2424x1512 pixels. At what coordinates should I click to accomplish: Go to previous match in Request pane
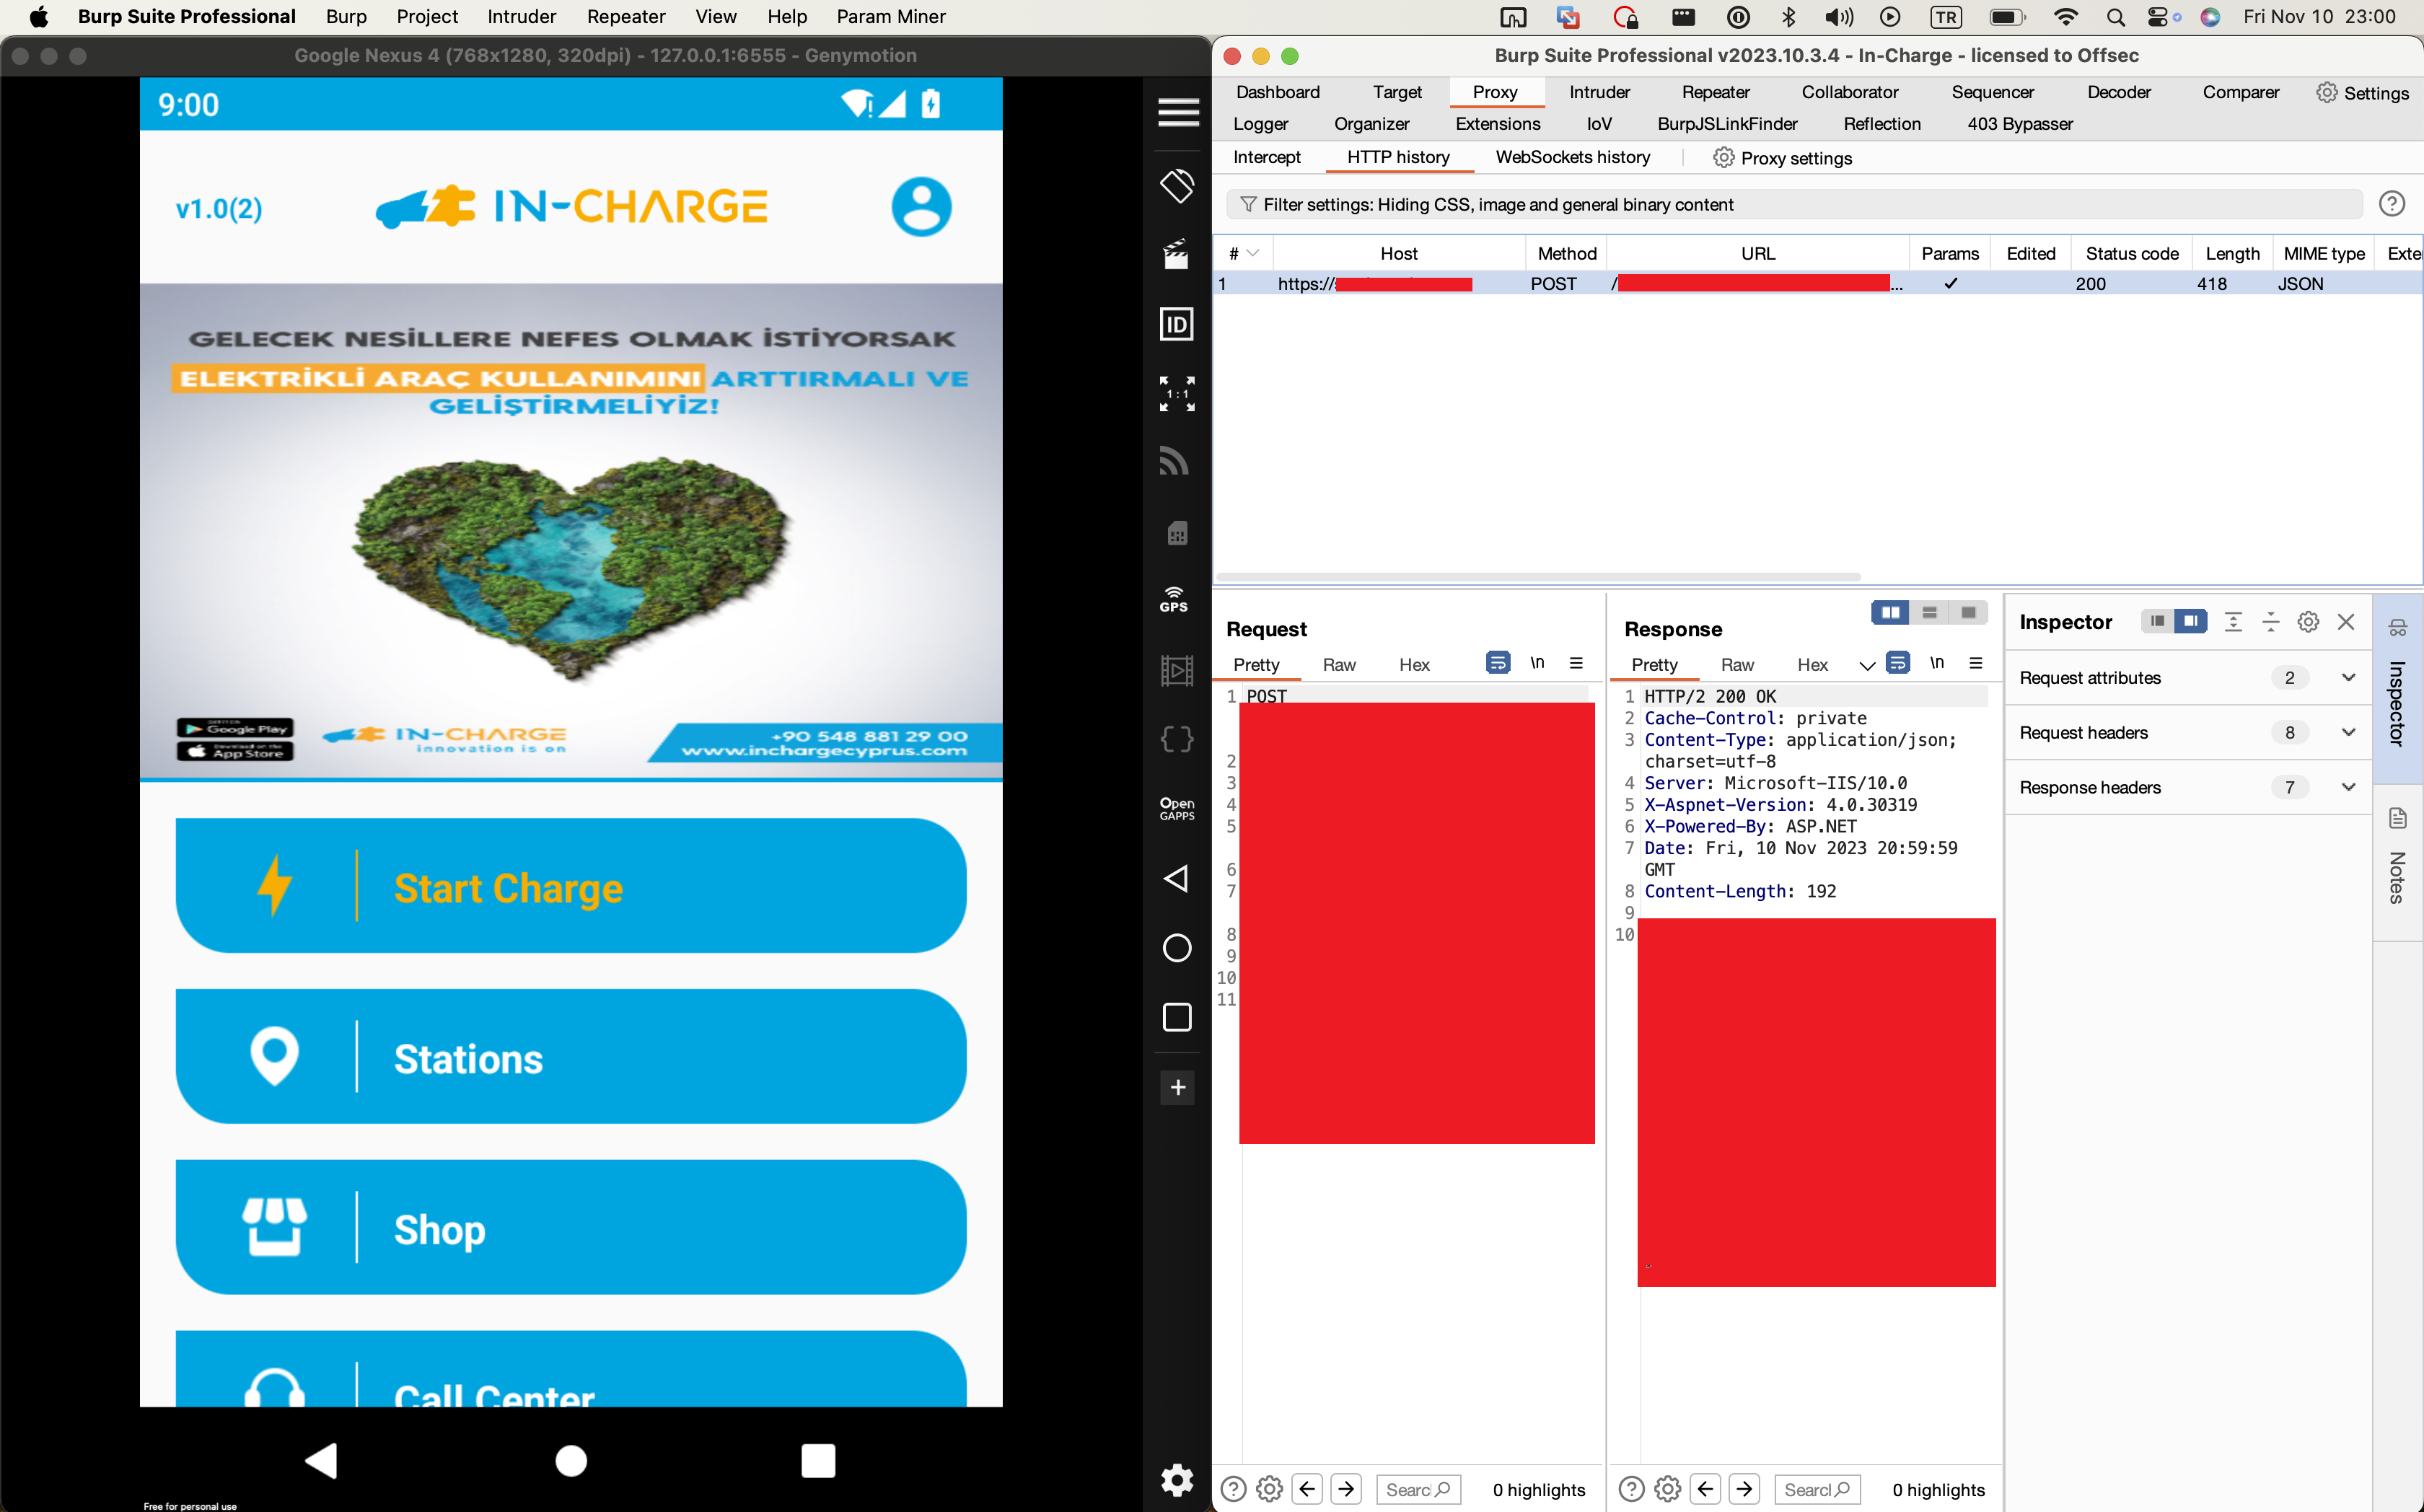pyautogui.click(x=1307, y=1489)
